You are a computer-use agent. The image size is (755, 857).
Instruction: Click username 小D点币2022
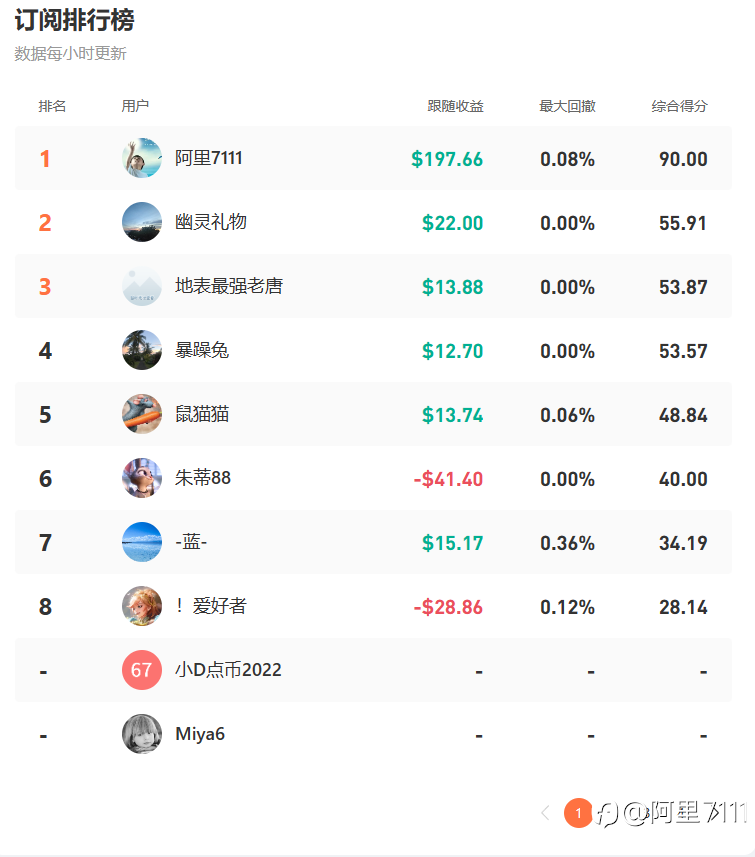[x=228, y=670]
